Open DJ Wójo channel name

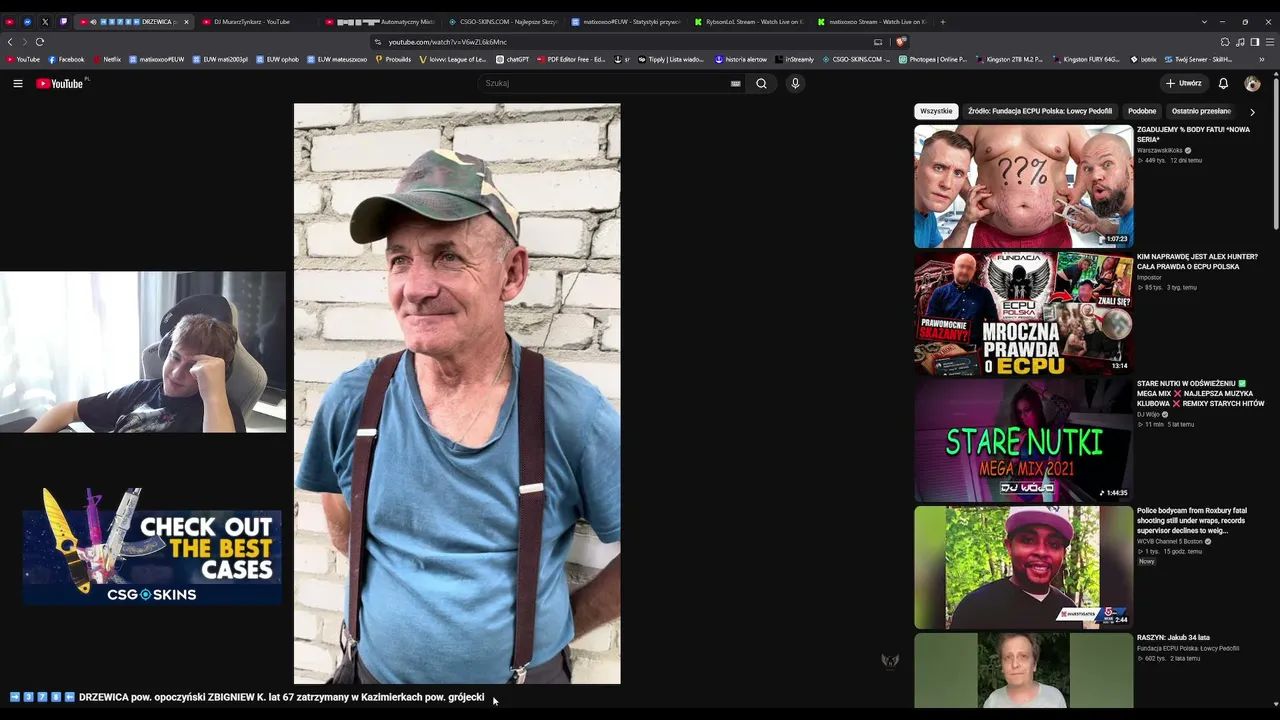pos(1148,414)
